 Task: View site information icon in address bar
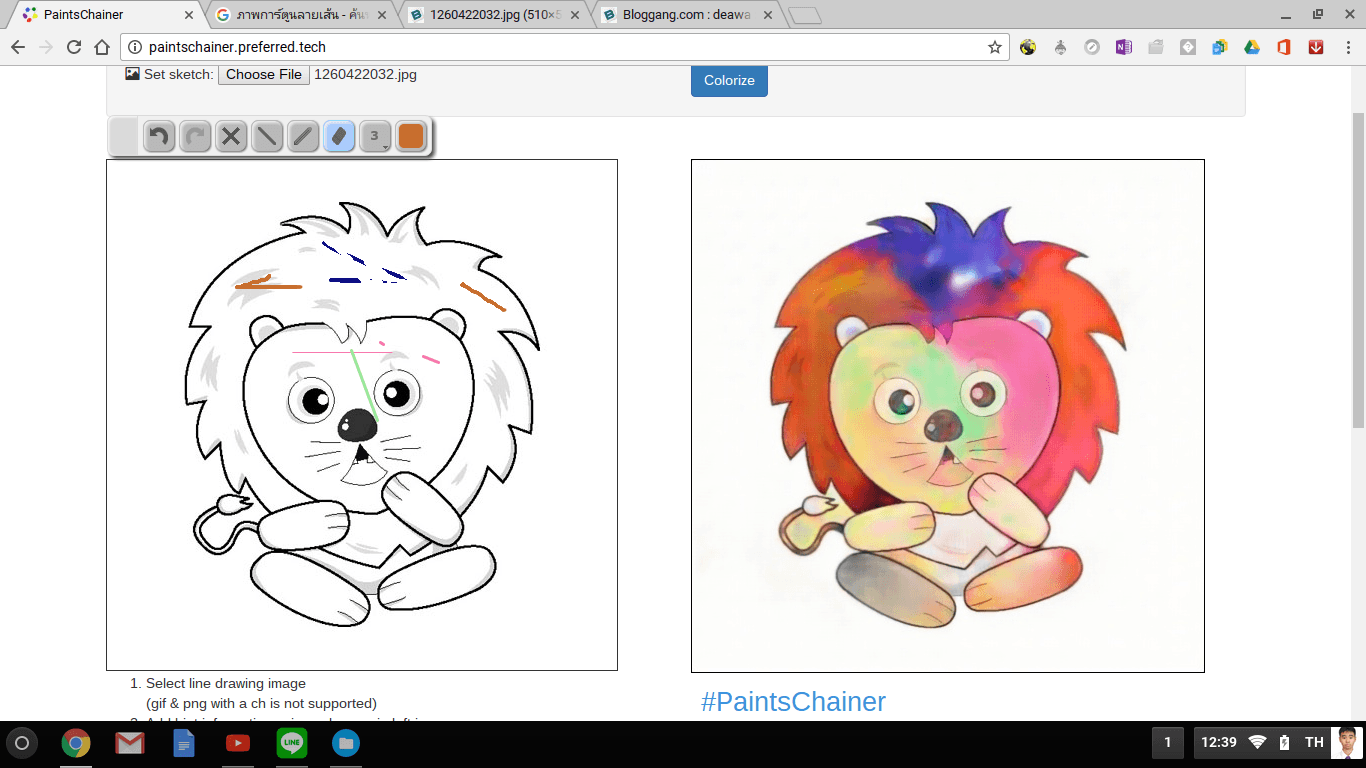click(136, 47)
